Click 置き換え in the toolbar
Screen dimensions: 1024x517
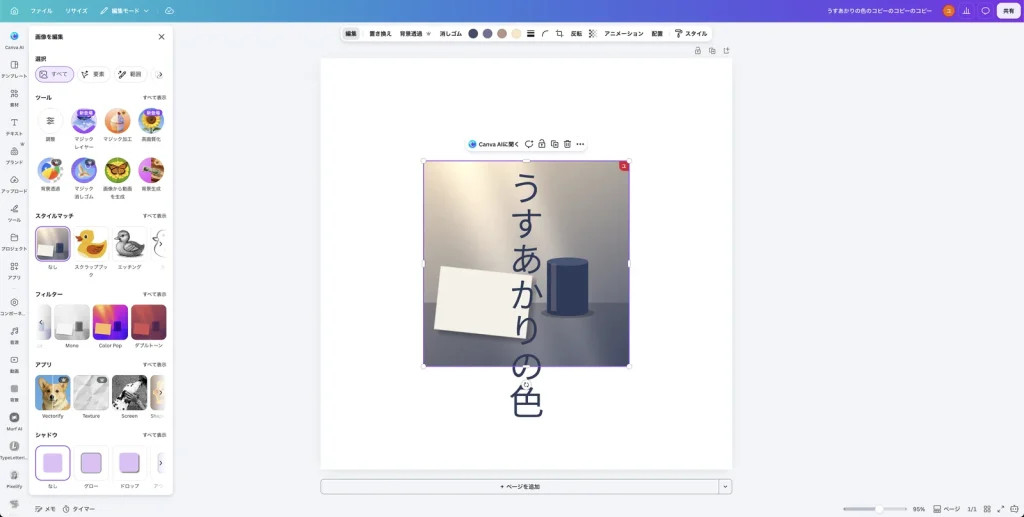coord(380,33)
